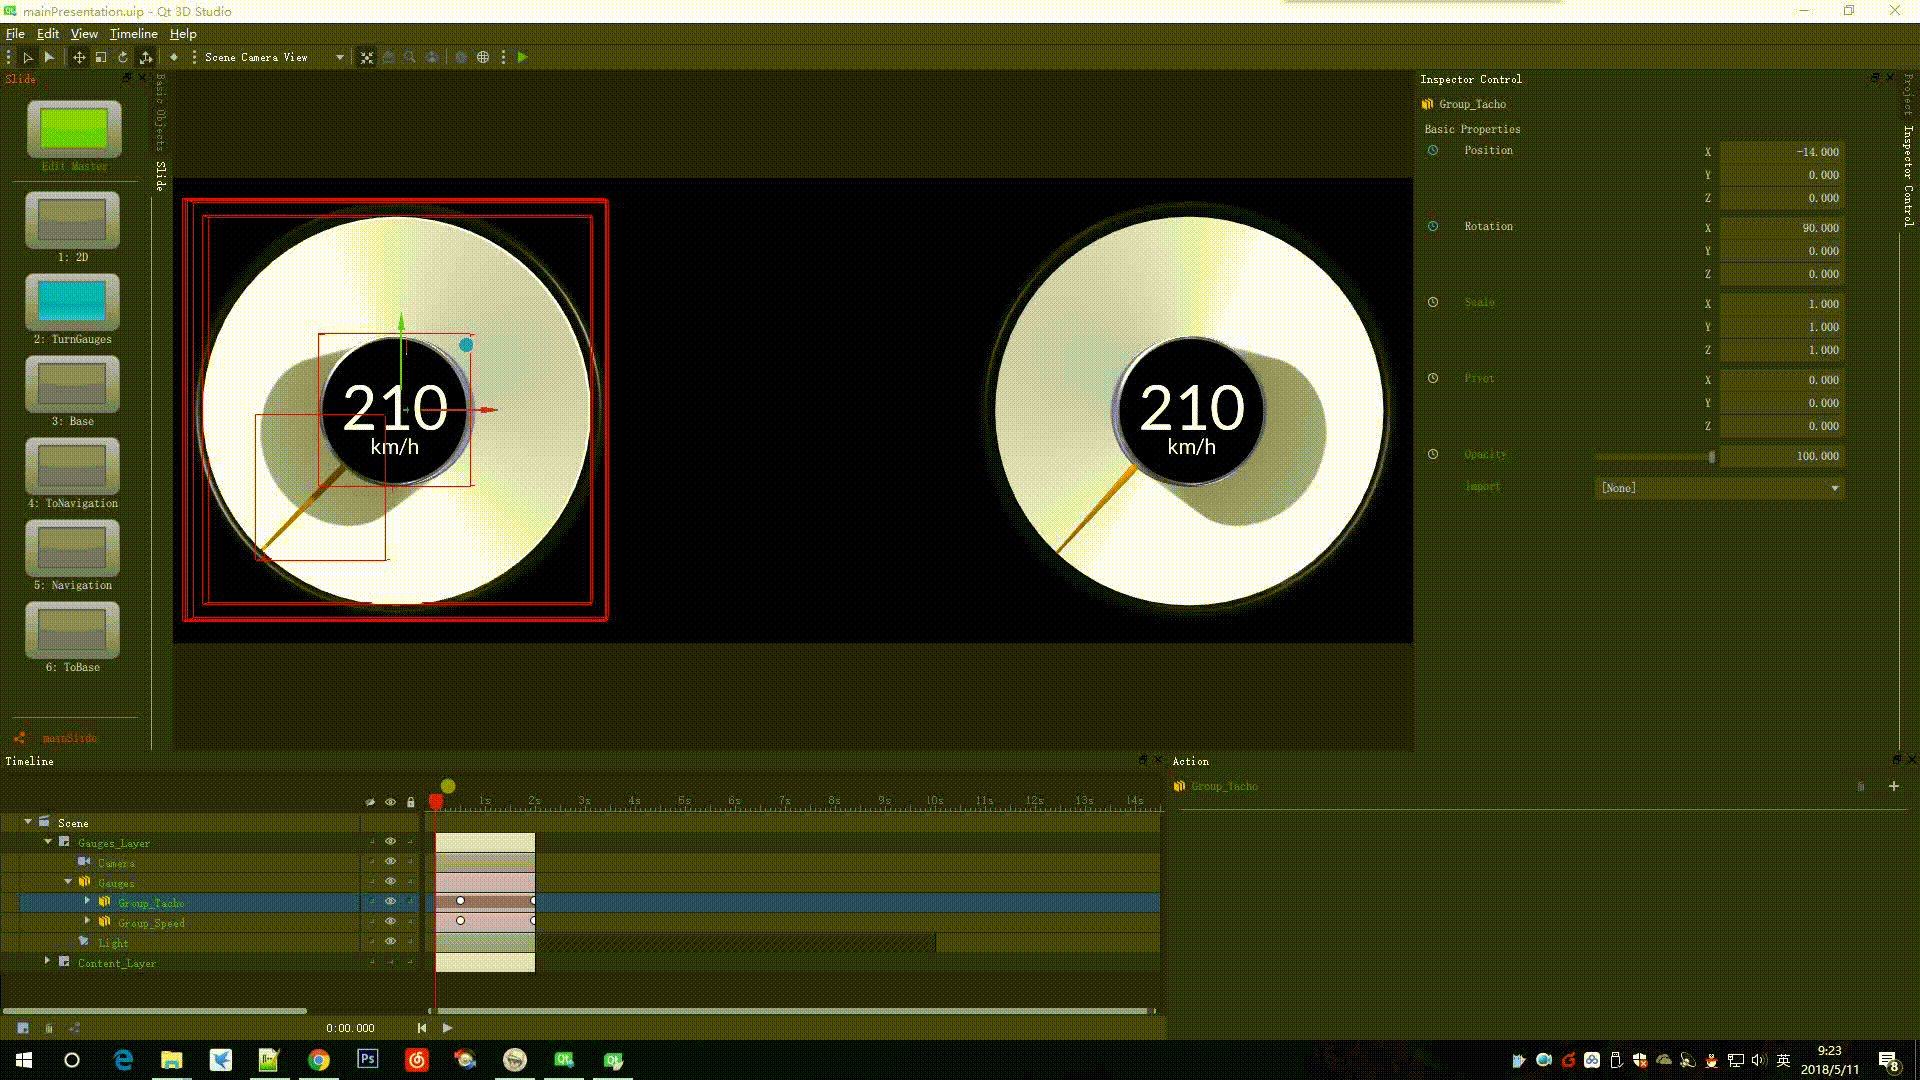Select the Rotate tool in toolbar
This screenshot has height=1080, width=1920.
(123, 57)
